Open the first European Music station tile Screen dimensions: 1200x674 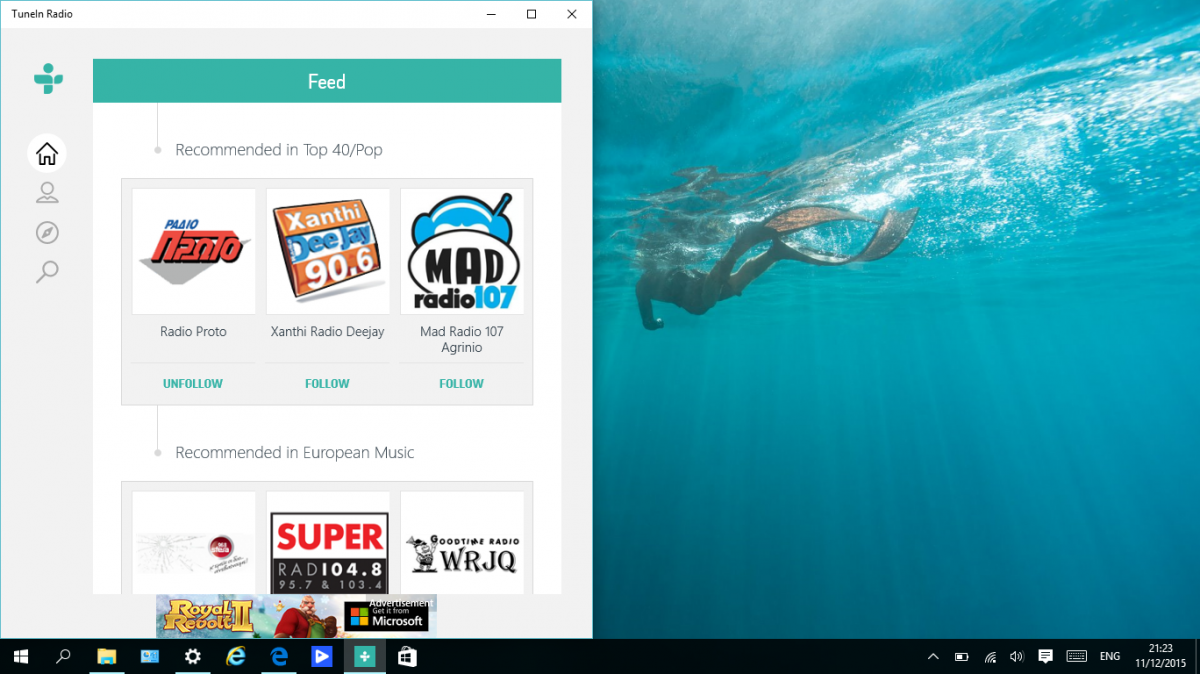coord(194,543)
